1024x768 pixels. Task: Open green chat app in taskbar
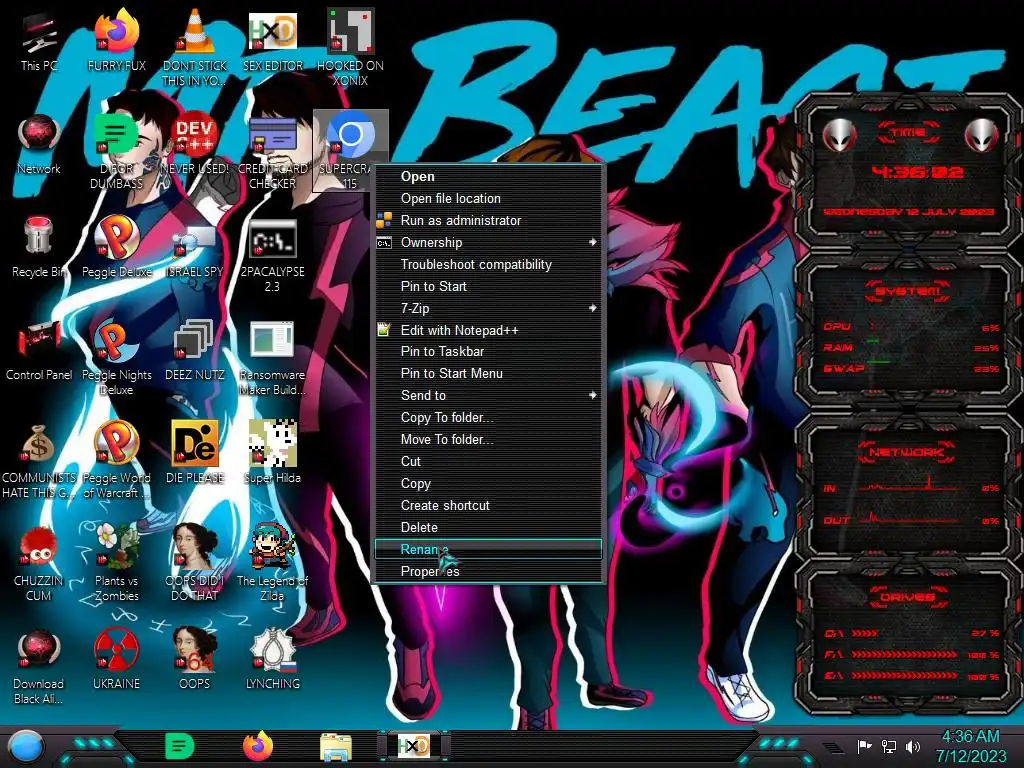pyautogui.click(x=179, y=746)
